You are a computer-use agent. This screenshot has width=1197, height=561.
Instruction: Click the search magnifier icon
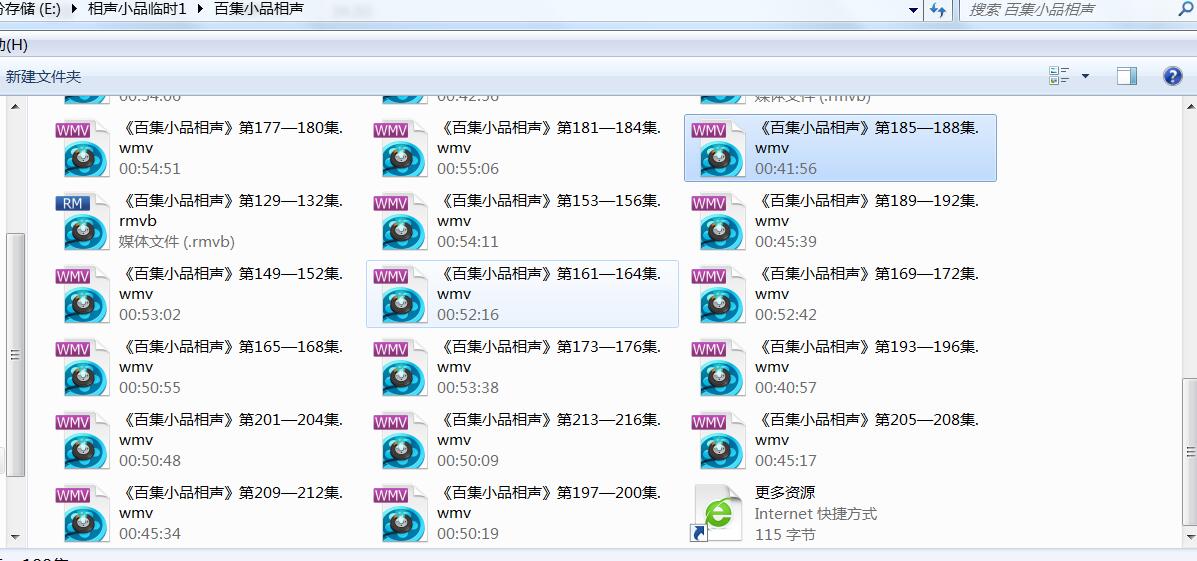tap(1186, 9)
